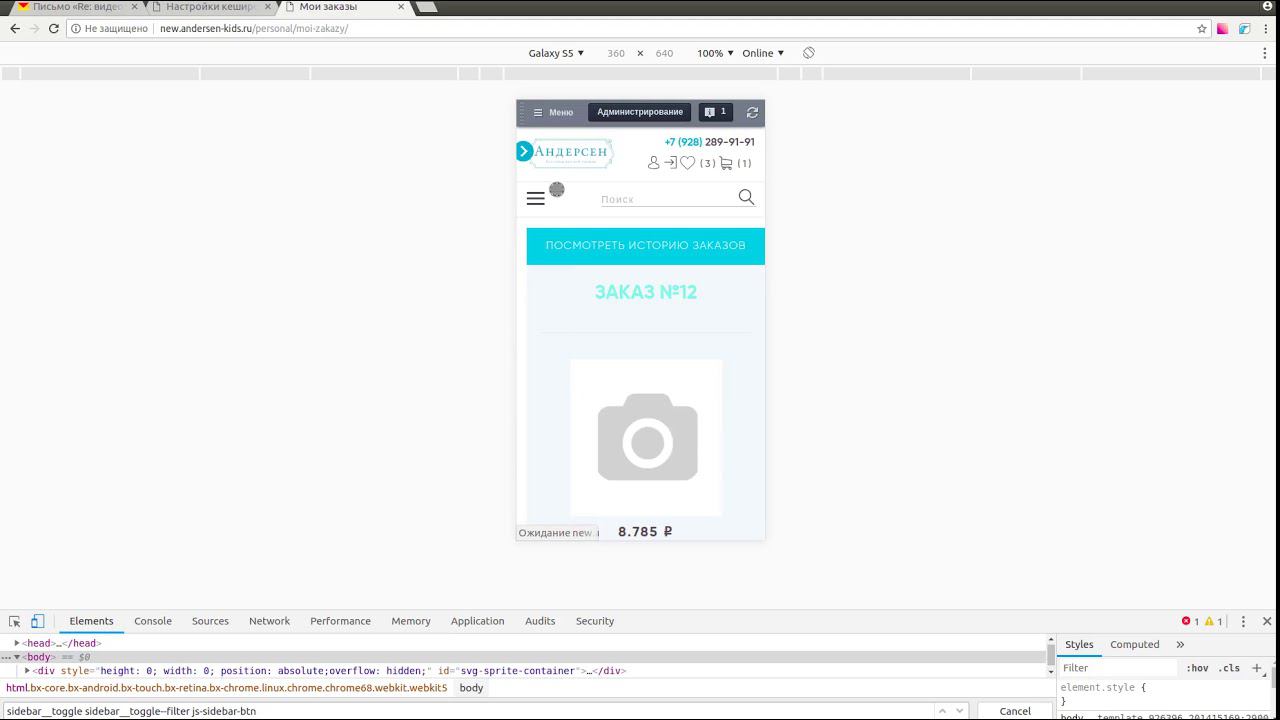Open the hamburger catalog menu
The width and height of the screenshot is (1280, 720).
pos(536,198)
